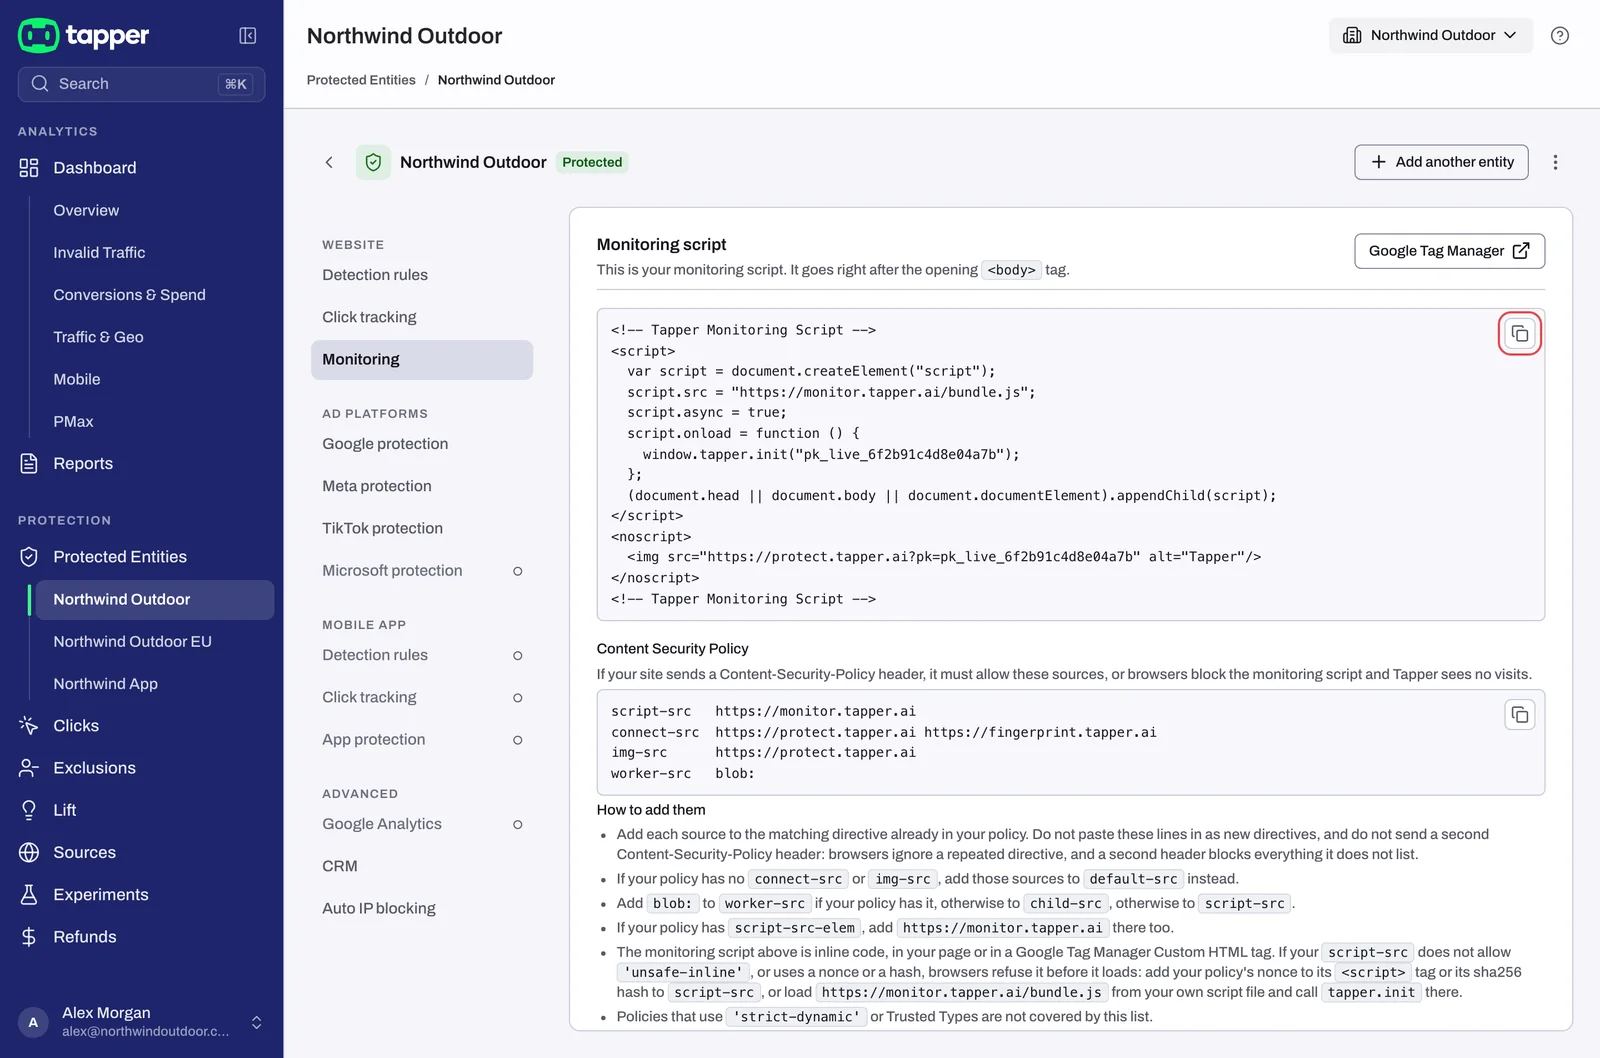The width and height of the screenshot is (1600, 1058).
Task: Click the Protected Entities breadcrumb
Action: point(361,80)
